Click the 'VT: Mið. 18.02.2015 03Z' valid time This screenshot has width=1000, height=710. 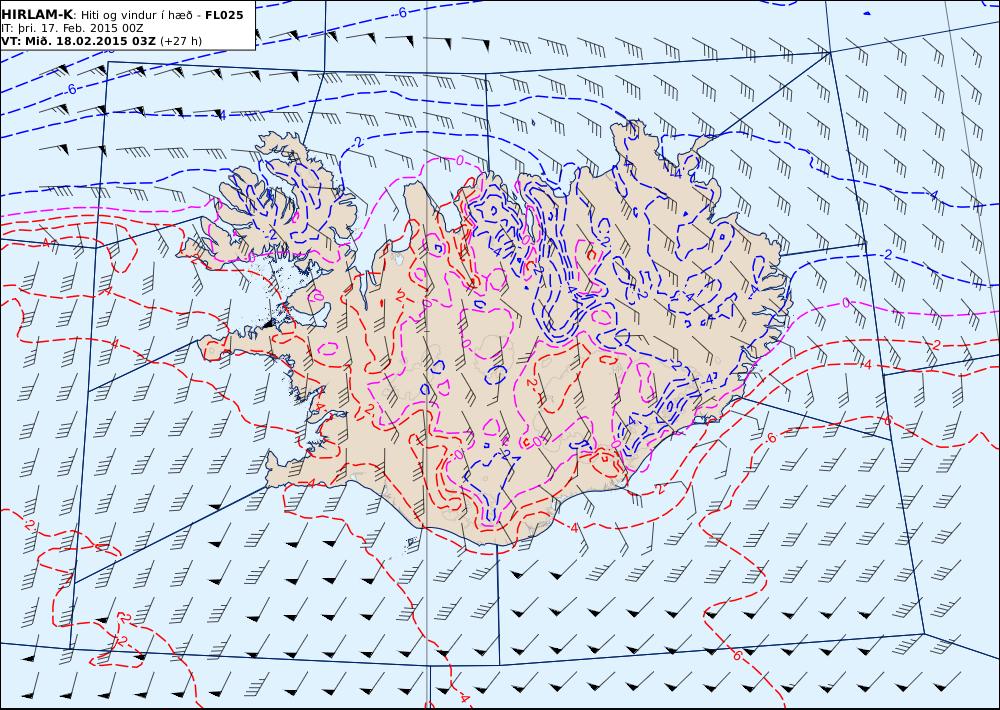tap(78, 41)
